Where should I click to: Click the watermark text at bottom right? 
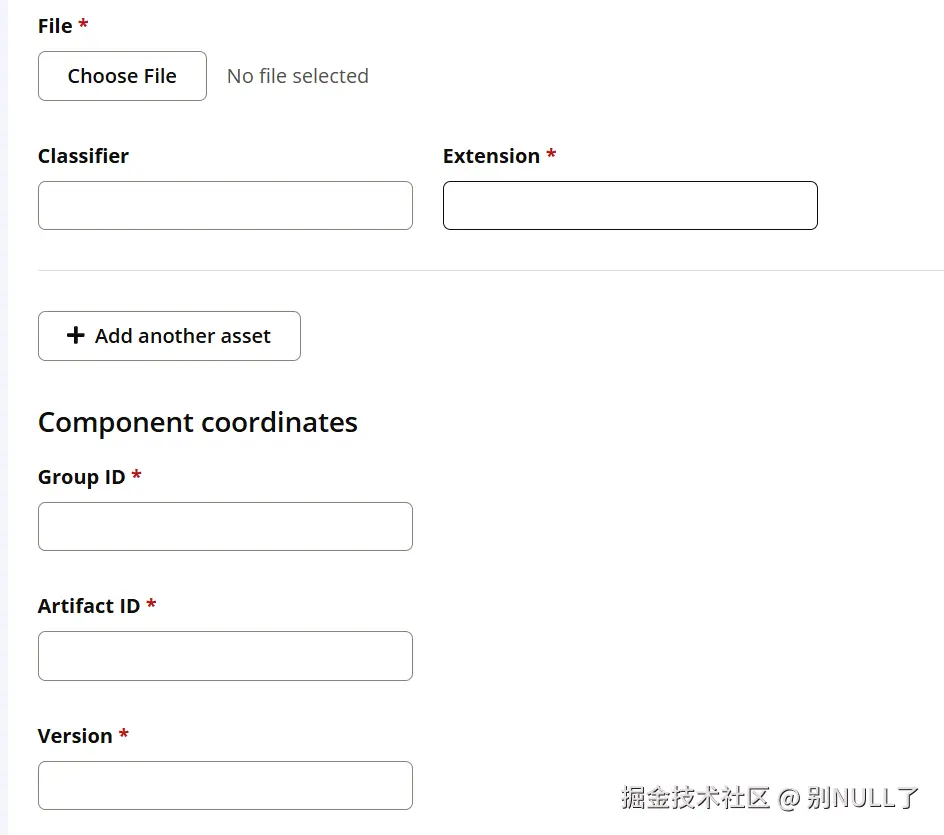[769, 797]
